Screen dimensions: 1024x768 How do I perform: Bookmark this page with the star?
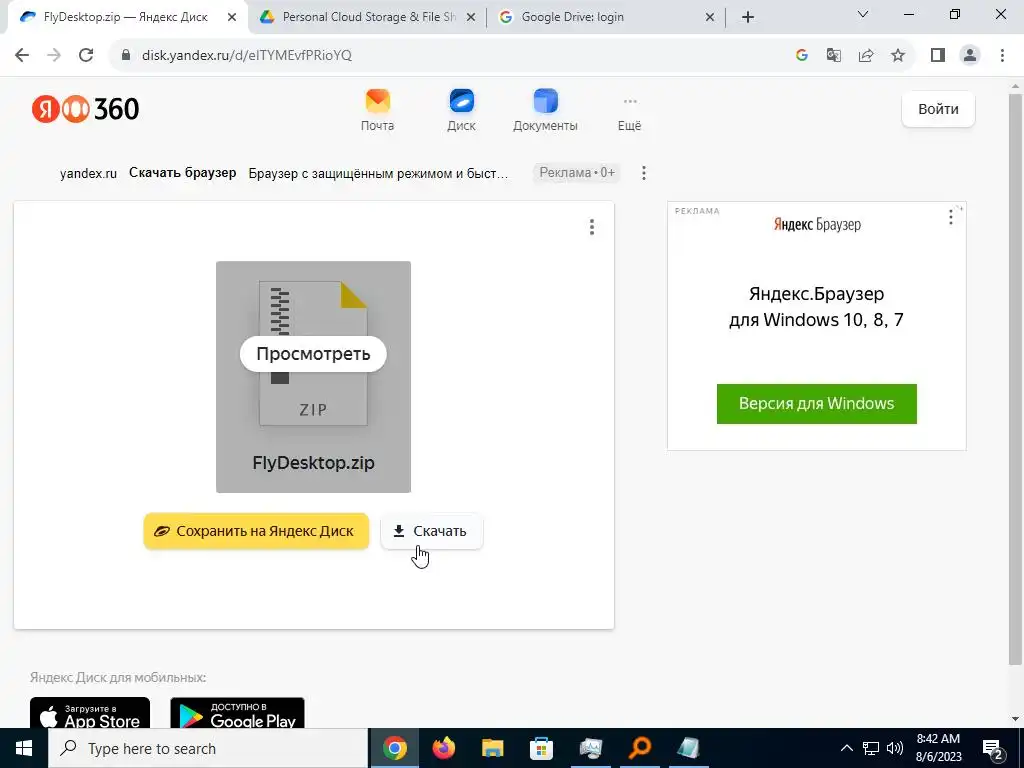(x=898, y=56)
